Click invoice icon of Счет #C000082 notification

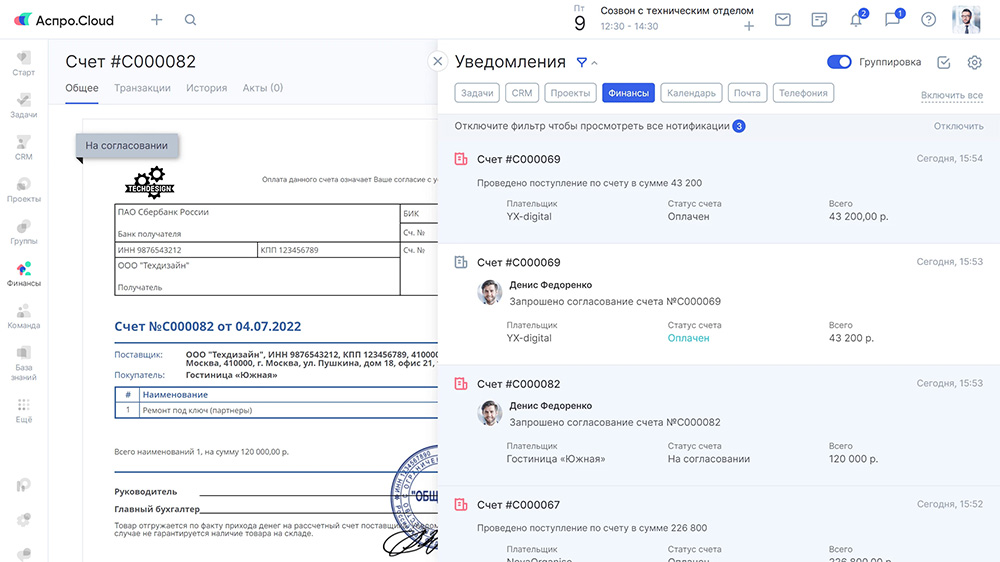point(460,383)
